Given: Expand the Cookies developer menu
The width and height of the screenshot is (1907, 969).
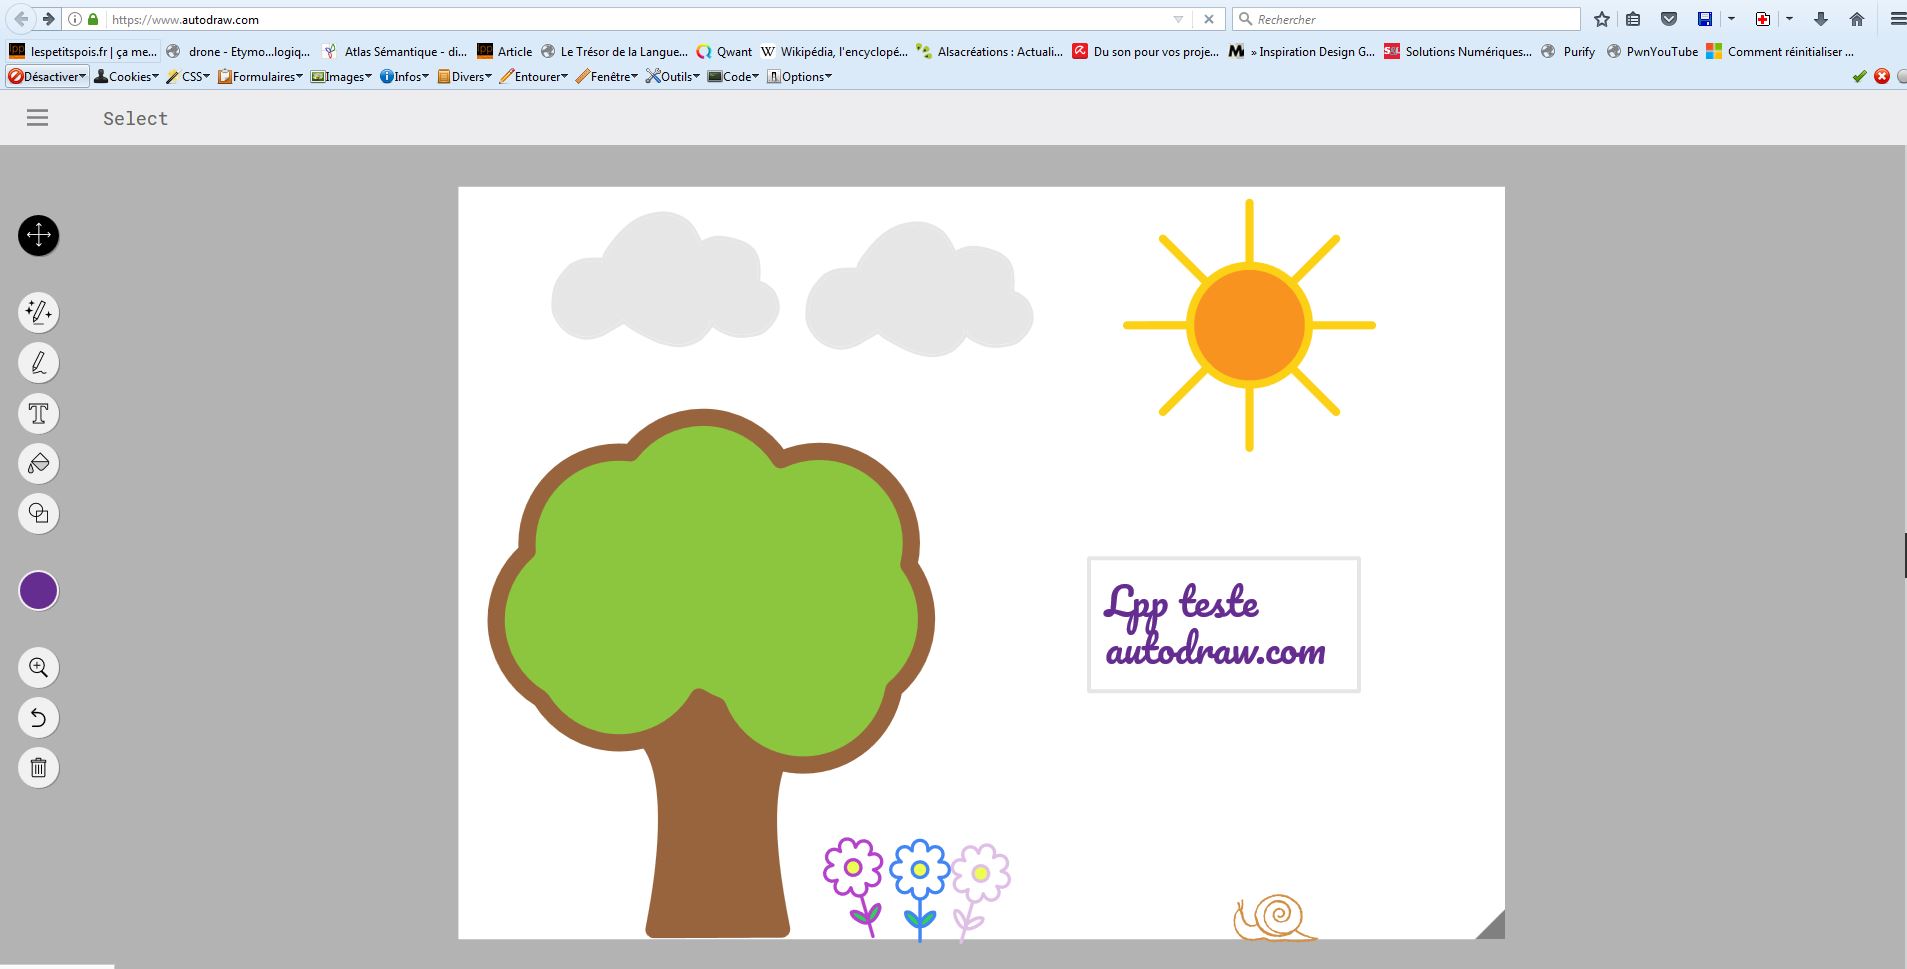Looking at the screenshot, I should 126,76.
